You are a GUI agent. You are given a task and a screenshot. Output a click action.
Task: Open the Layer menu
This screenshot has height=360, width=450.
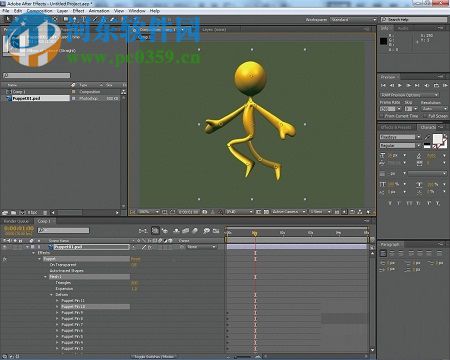tap(62, 11)
